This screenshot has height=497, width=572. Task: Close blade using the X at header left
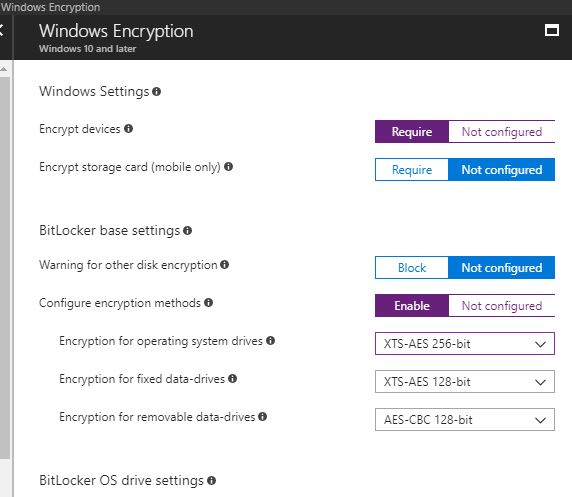(1, 30)
